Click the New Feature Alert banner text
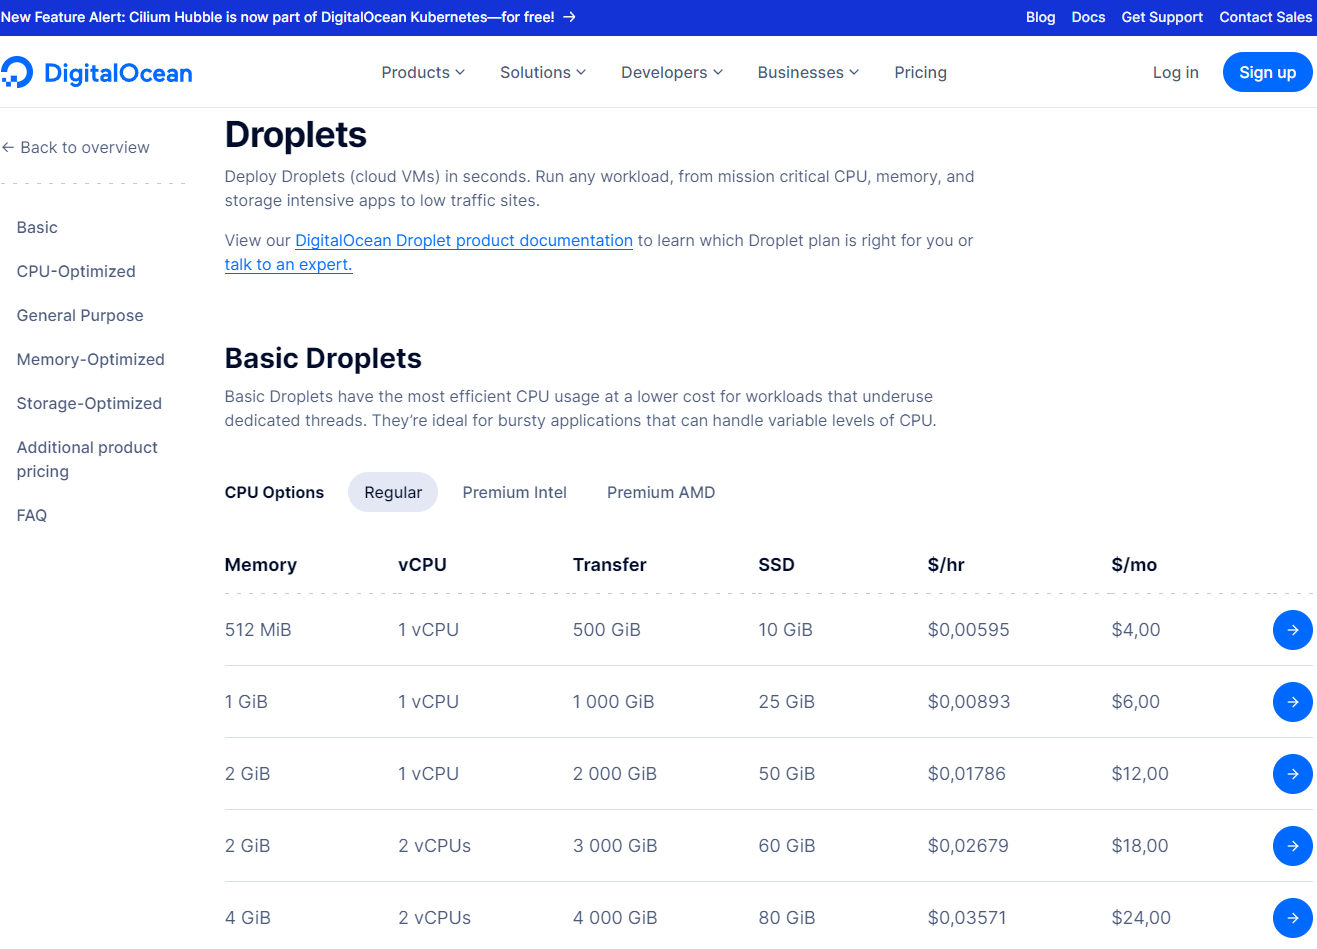The width and height of the screenshot is (1317, 949). coord(277,17)
